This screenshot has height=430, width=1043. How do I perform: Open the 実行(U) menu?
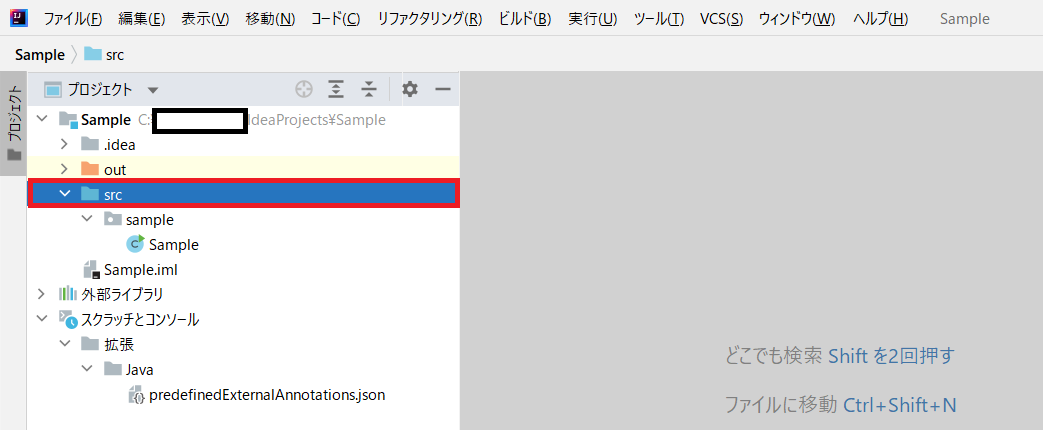593,19
